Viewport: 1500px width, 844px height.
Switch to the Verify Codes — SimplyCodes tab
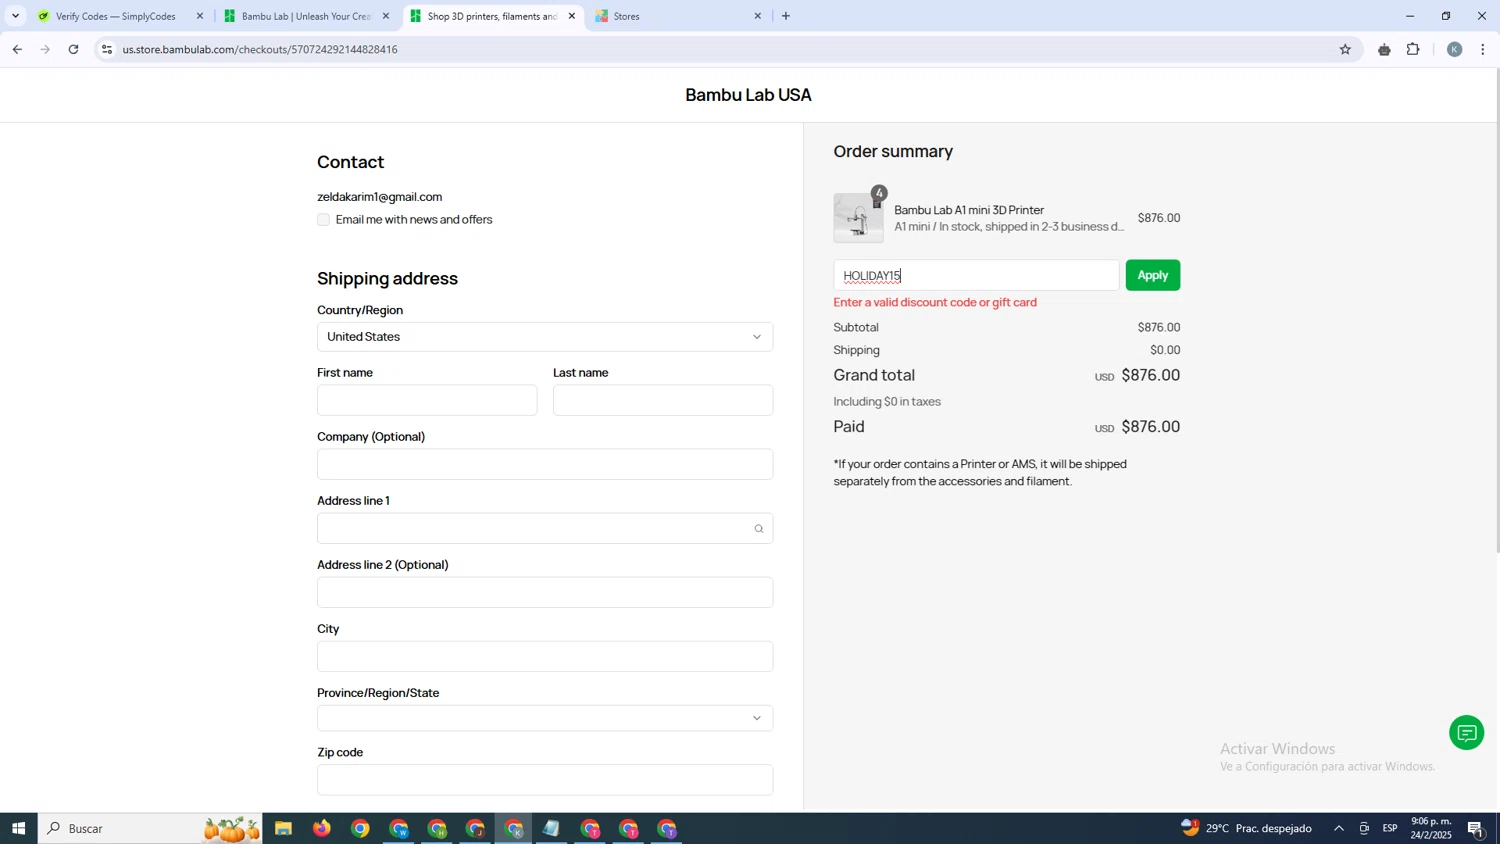click(115, 16)
